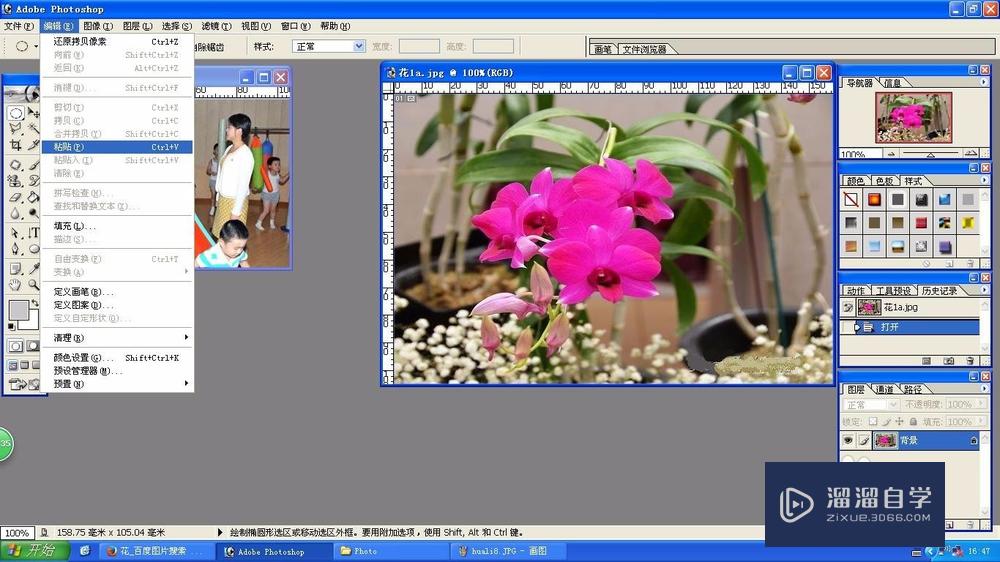Click the new style icon in Styles panel footer
Image resolution: width=1000 pixels, height=562 pixels.
(x=950, y=263)
